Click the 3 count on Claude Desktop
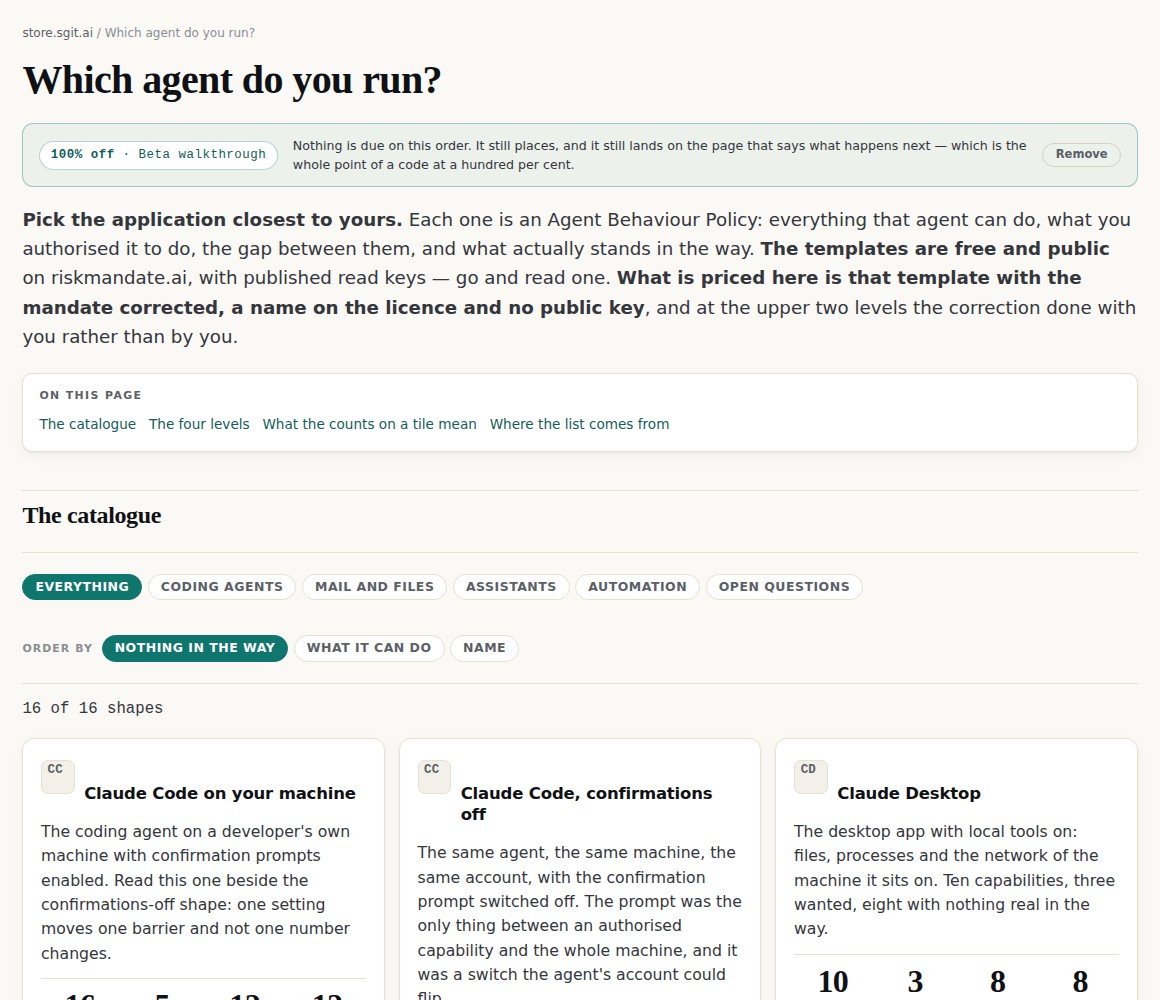Viewport: 1160px width, 1000px height. point(915,982)
